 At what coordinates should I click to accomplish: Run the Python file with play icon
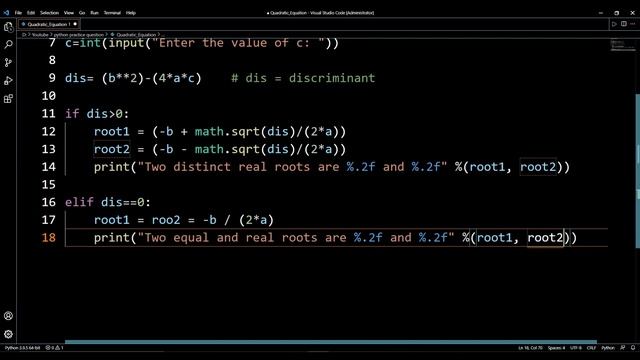coord(614,24)
